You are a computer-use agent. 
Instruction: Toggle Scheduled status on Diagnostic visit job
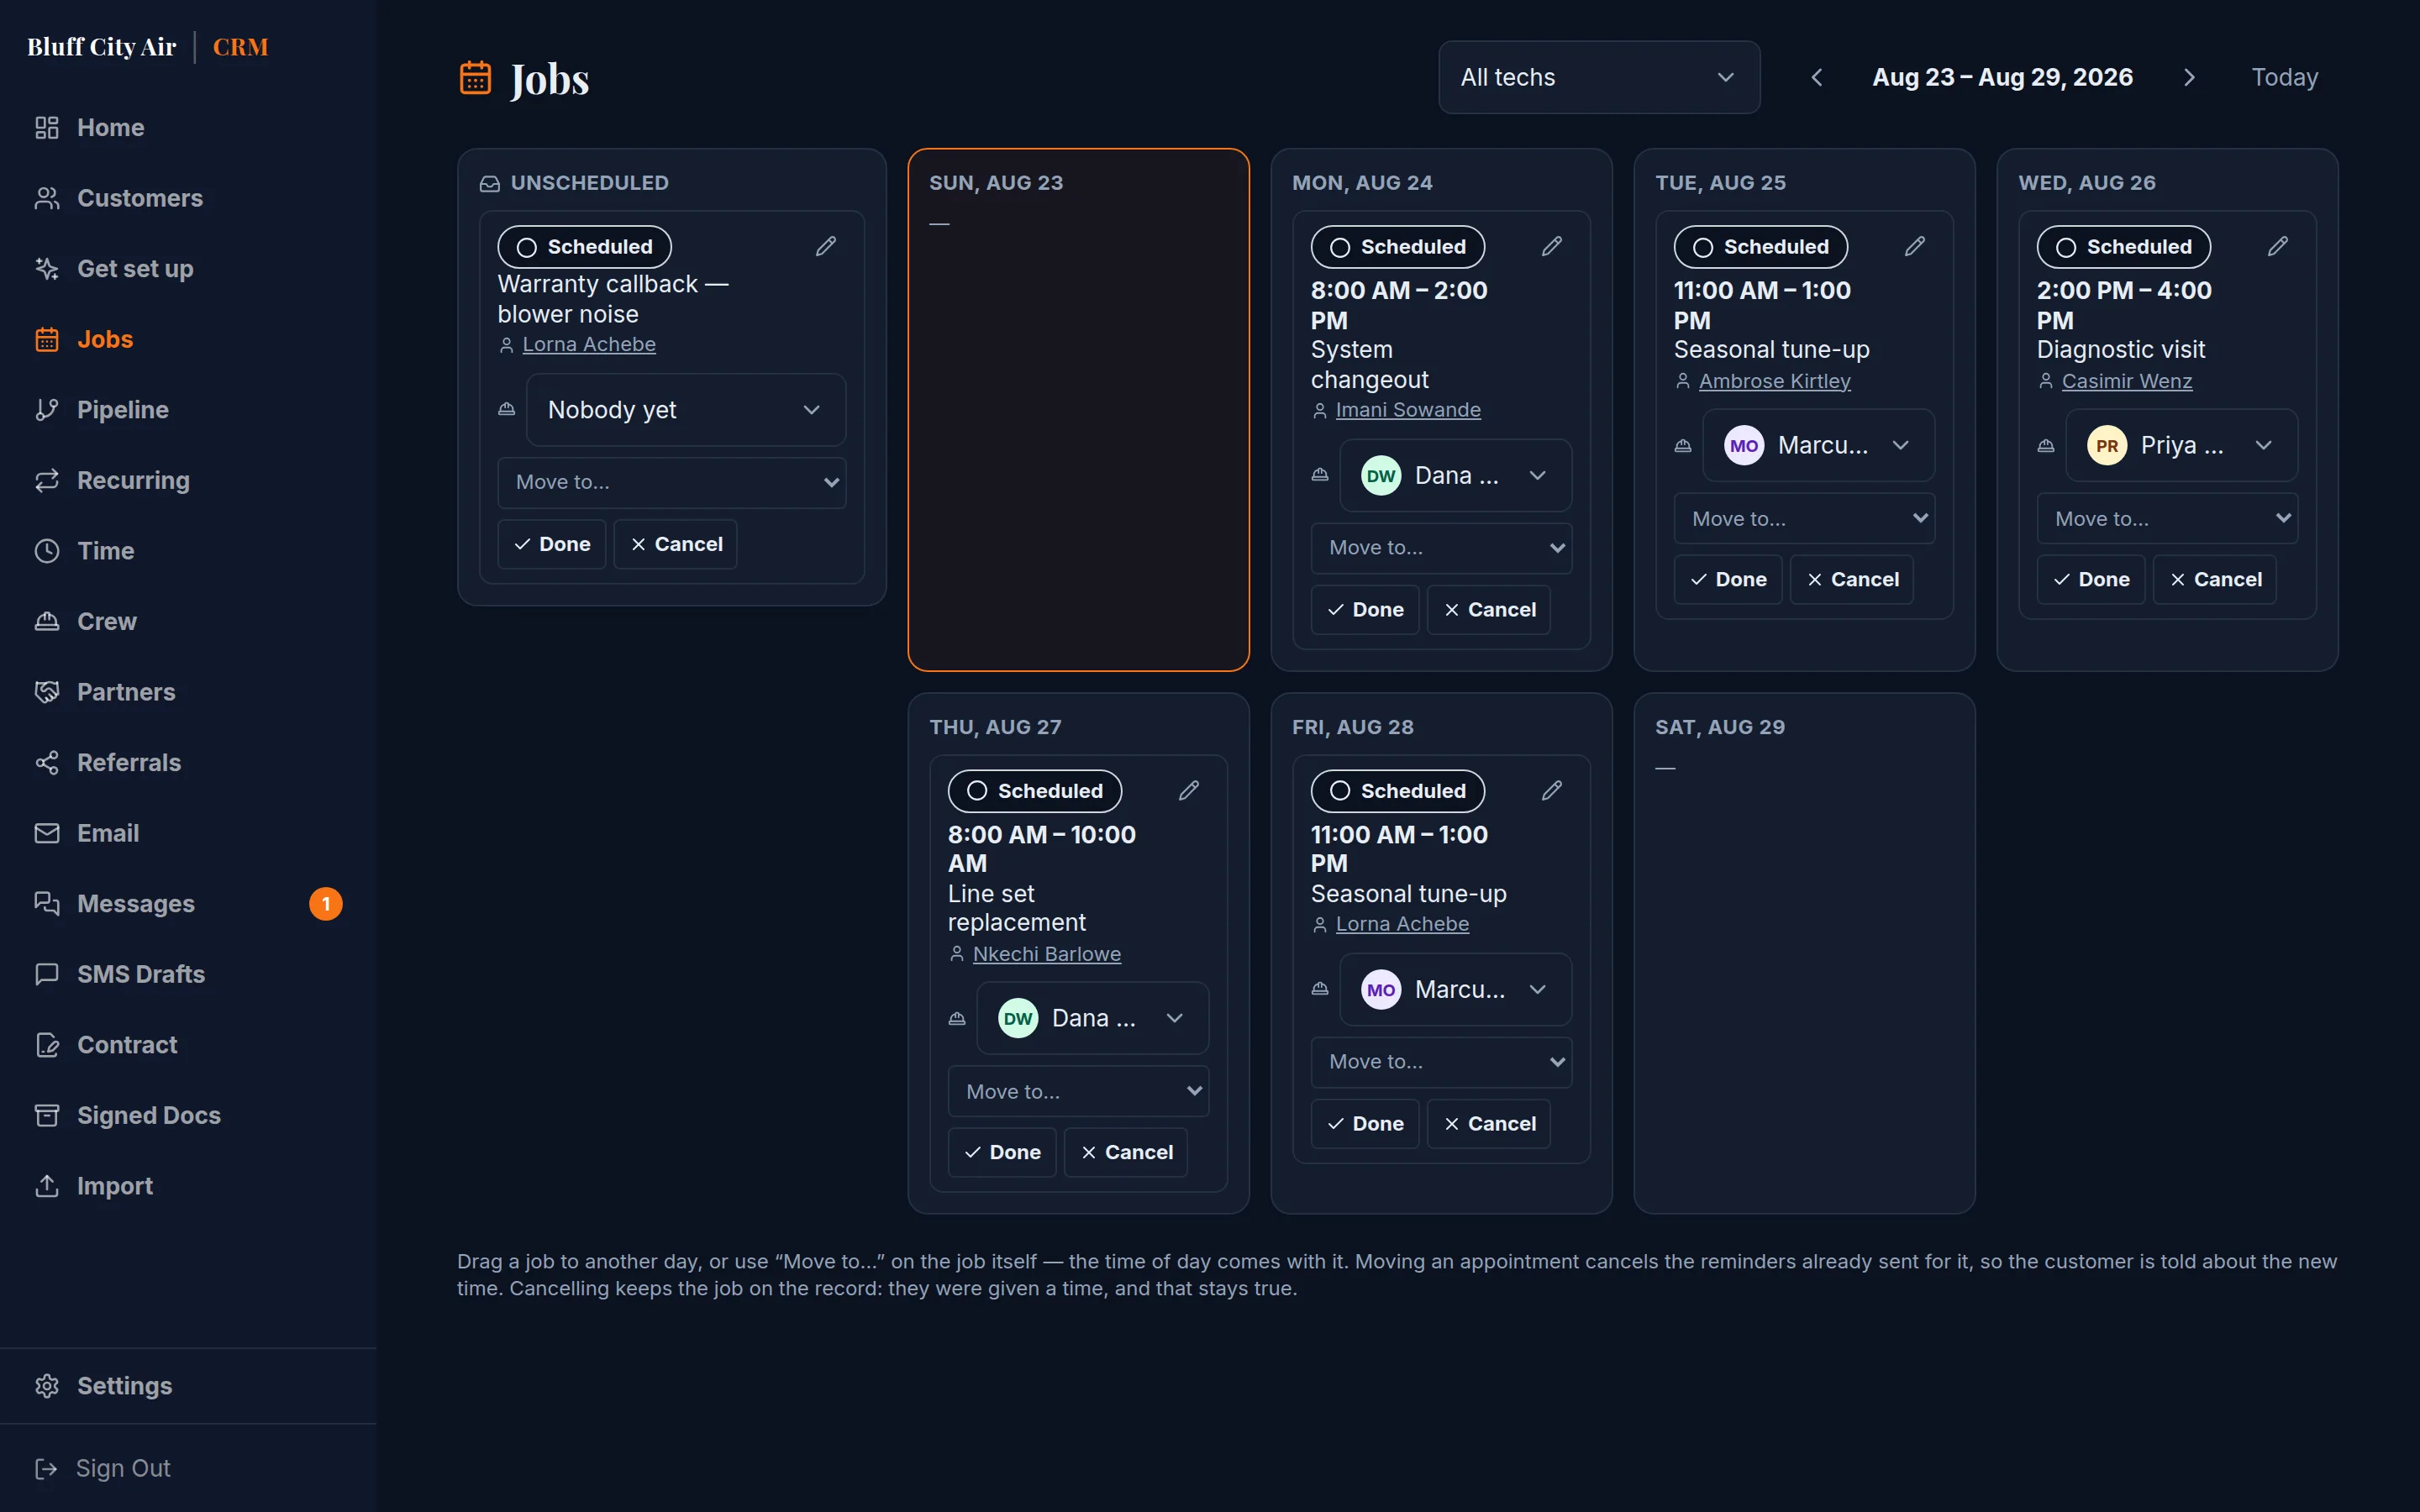click(x=2123, y=247)
